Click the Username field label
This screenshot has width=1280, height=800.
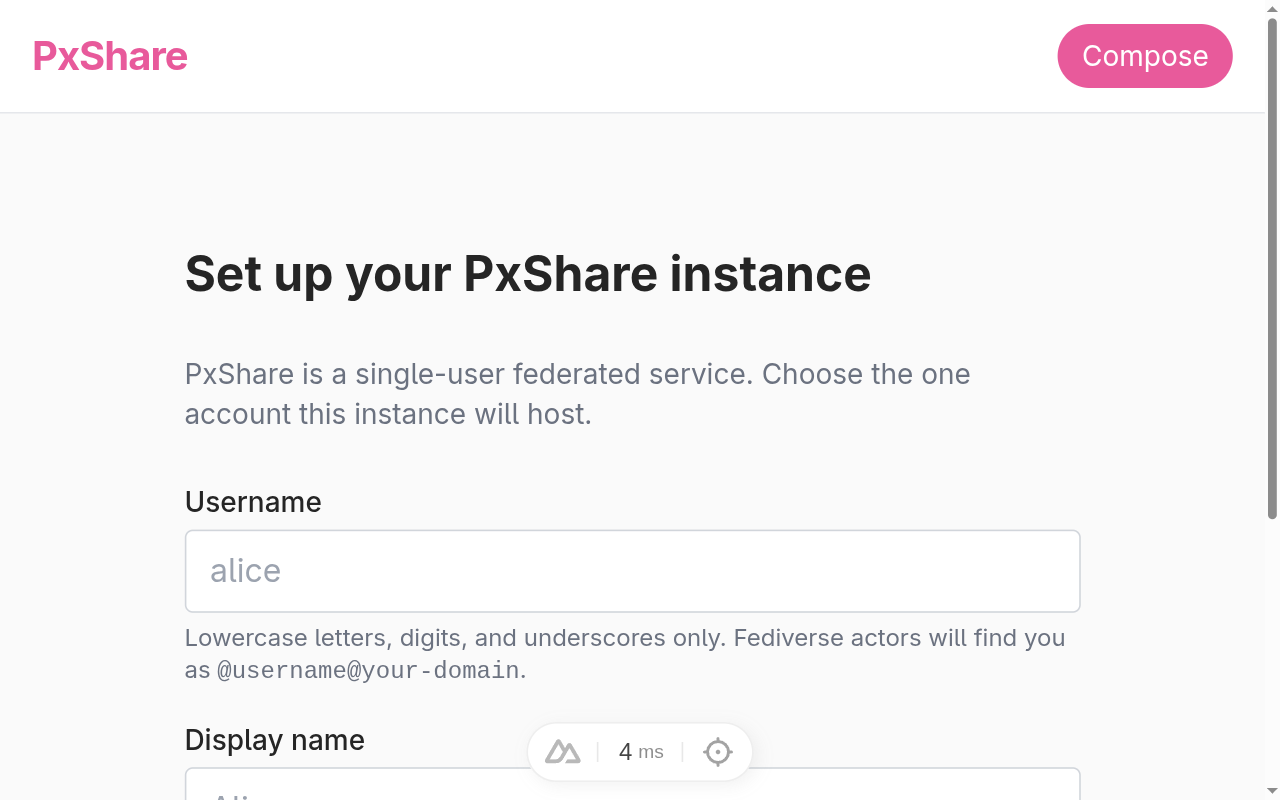tap(253, 501)
